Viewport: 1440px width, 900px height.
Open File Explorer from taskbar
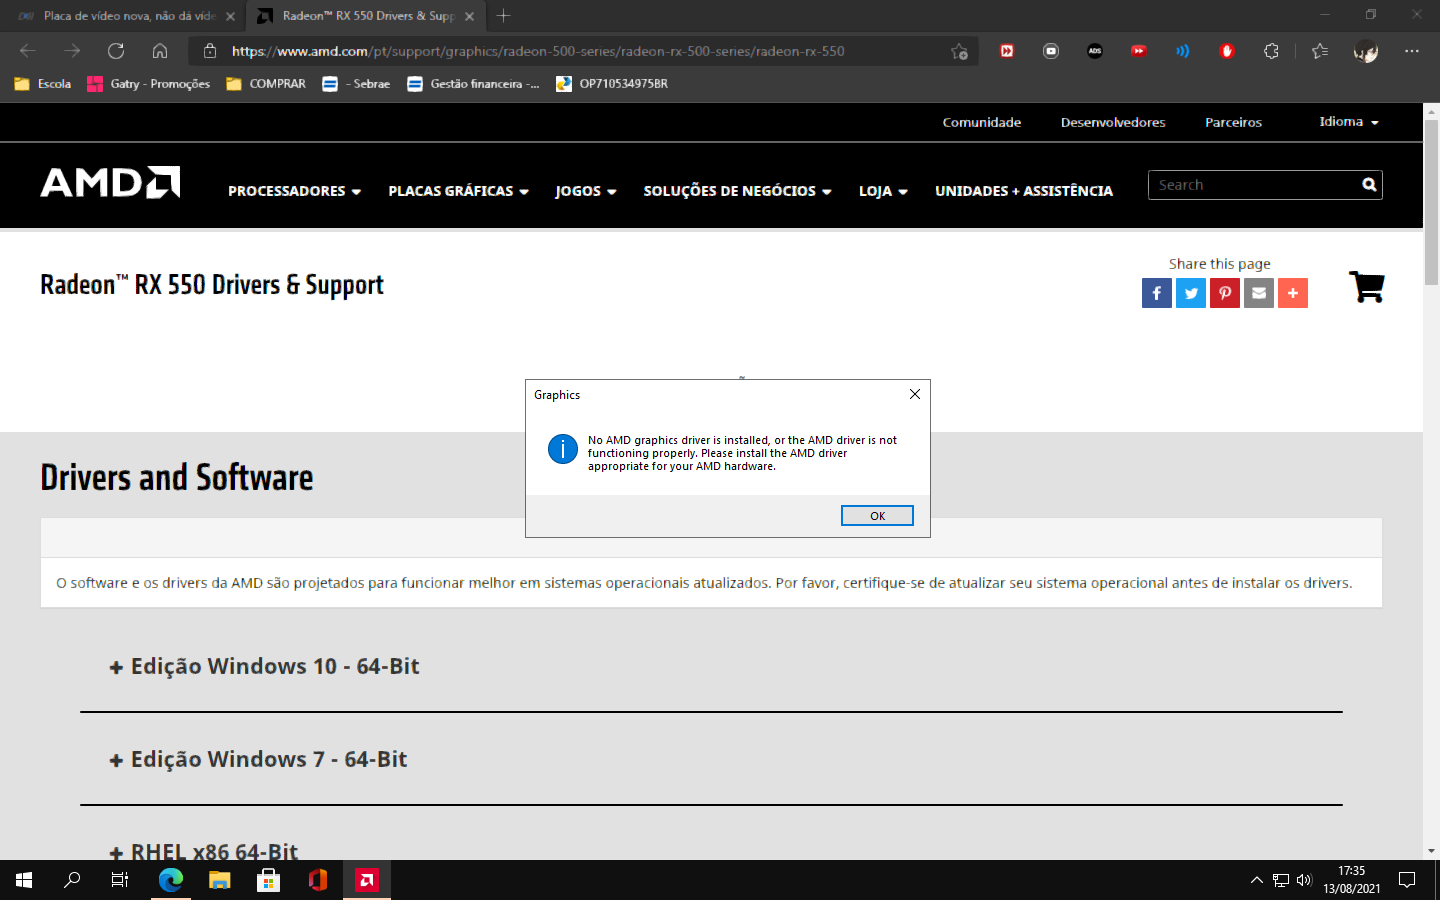tap(220, 880)
